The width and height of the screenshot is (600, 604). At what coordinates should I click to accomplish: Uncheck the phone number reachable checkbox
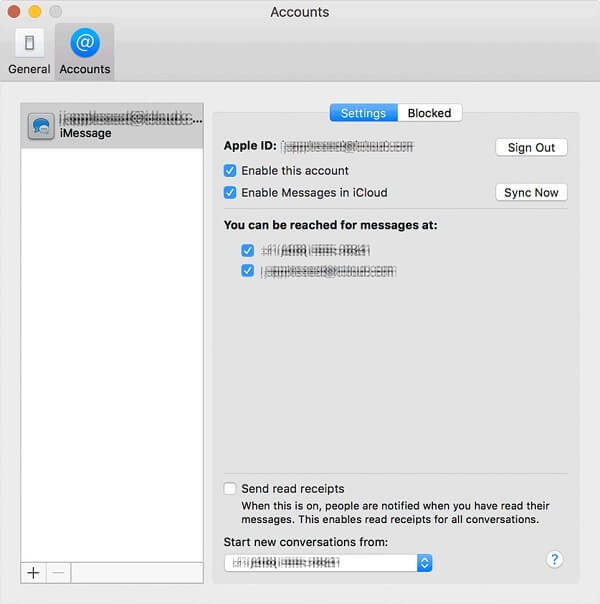pos(248,250)
